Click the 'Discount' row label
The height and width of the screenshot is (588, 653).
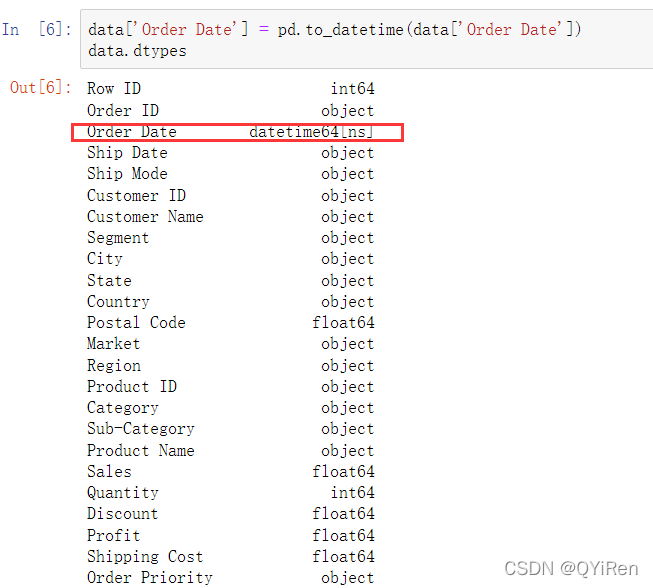click(122, 513)
